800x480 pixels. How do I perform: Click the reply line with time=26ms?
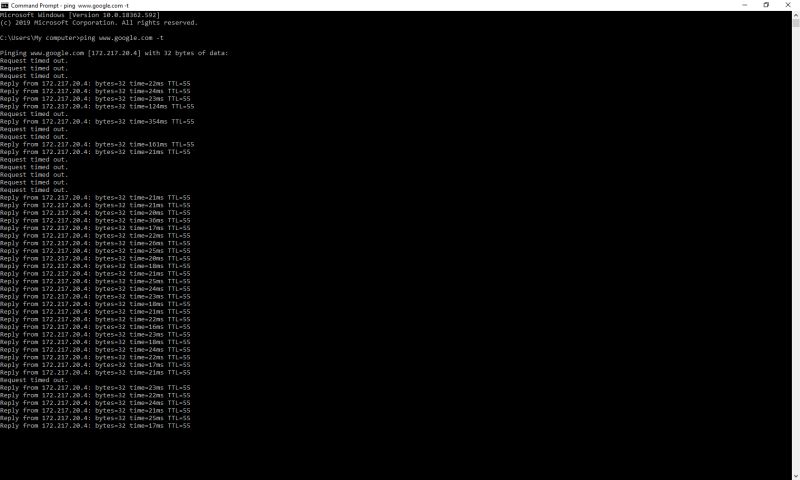[95, 243]
